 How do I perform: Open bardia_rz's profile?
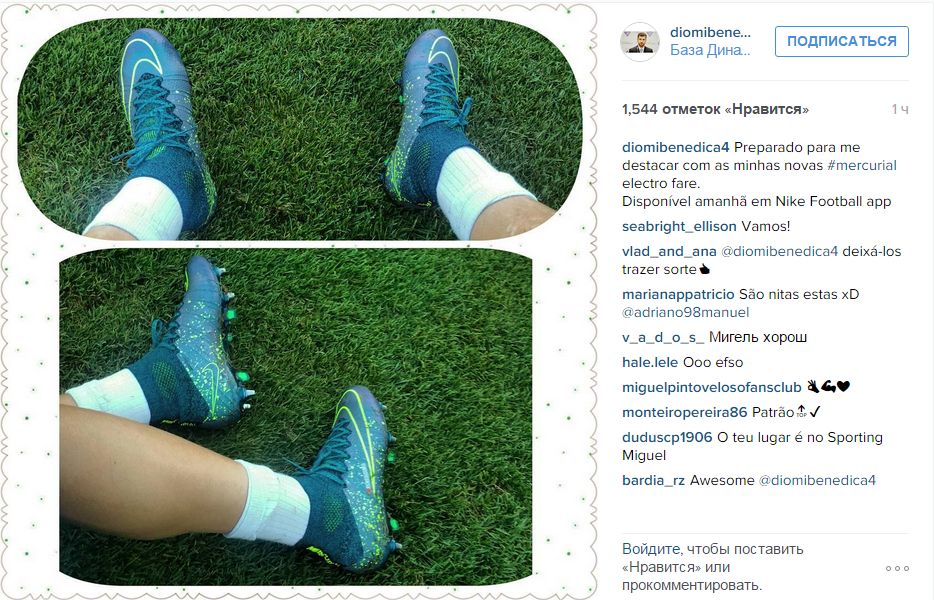point(653,480)
